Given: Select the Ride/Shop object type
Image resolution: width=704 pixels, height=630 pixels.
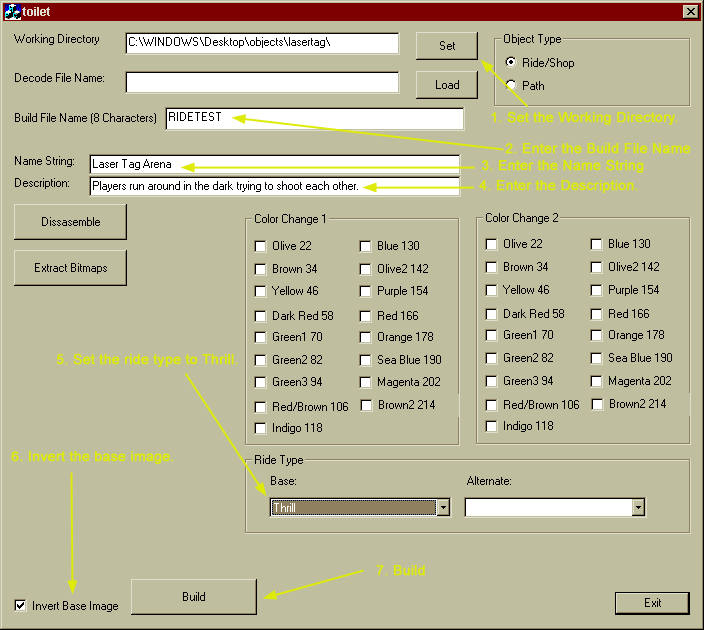Looking at the screenshot, I should pos(510,62).
